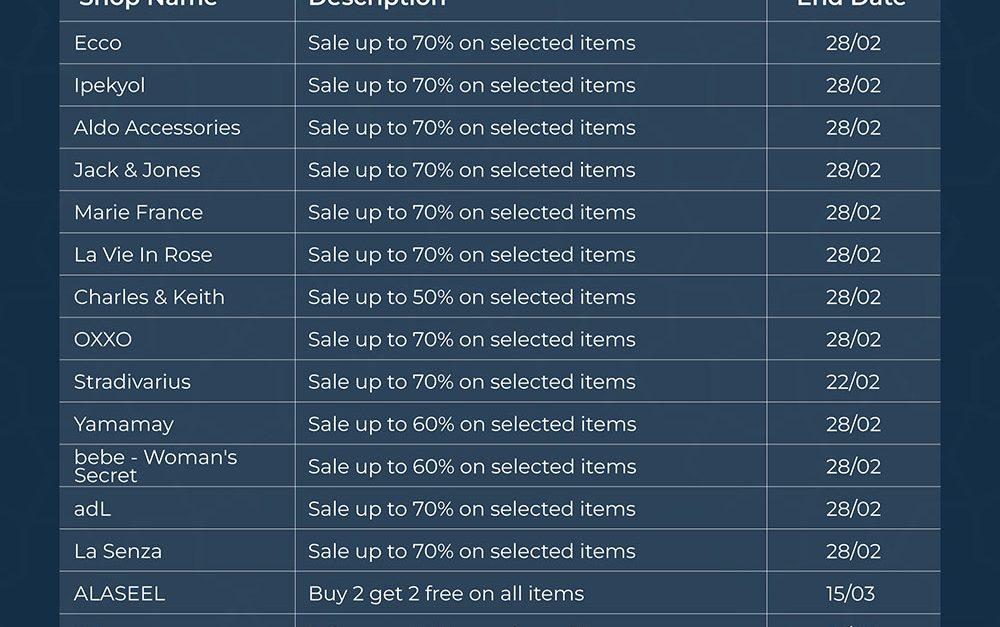Select the Yamamay shop name

pyautogui.click(x=124, y=424)
